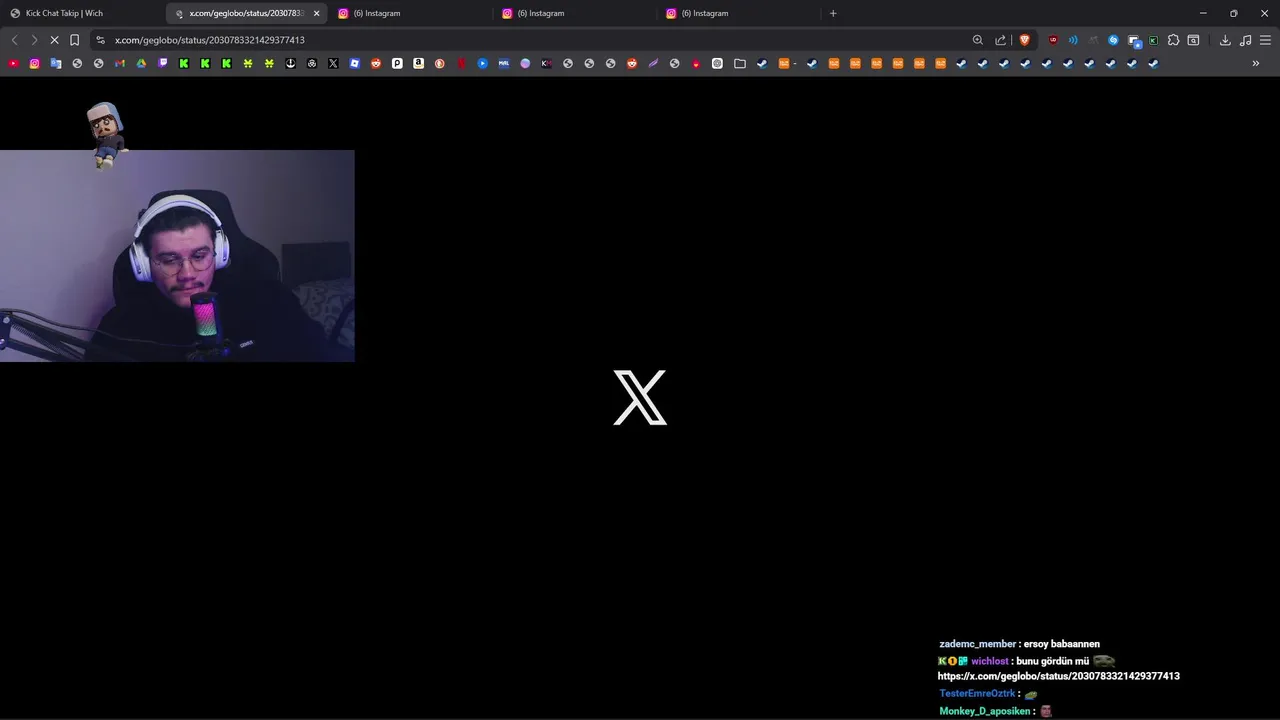Click the chat message "ersoy babaannen"
Screen dimensions: 1280x720
pyautogui.click(x=1061, y=644)
